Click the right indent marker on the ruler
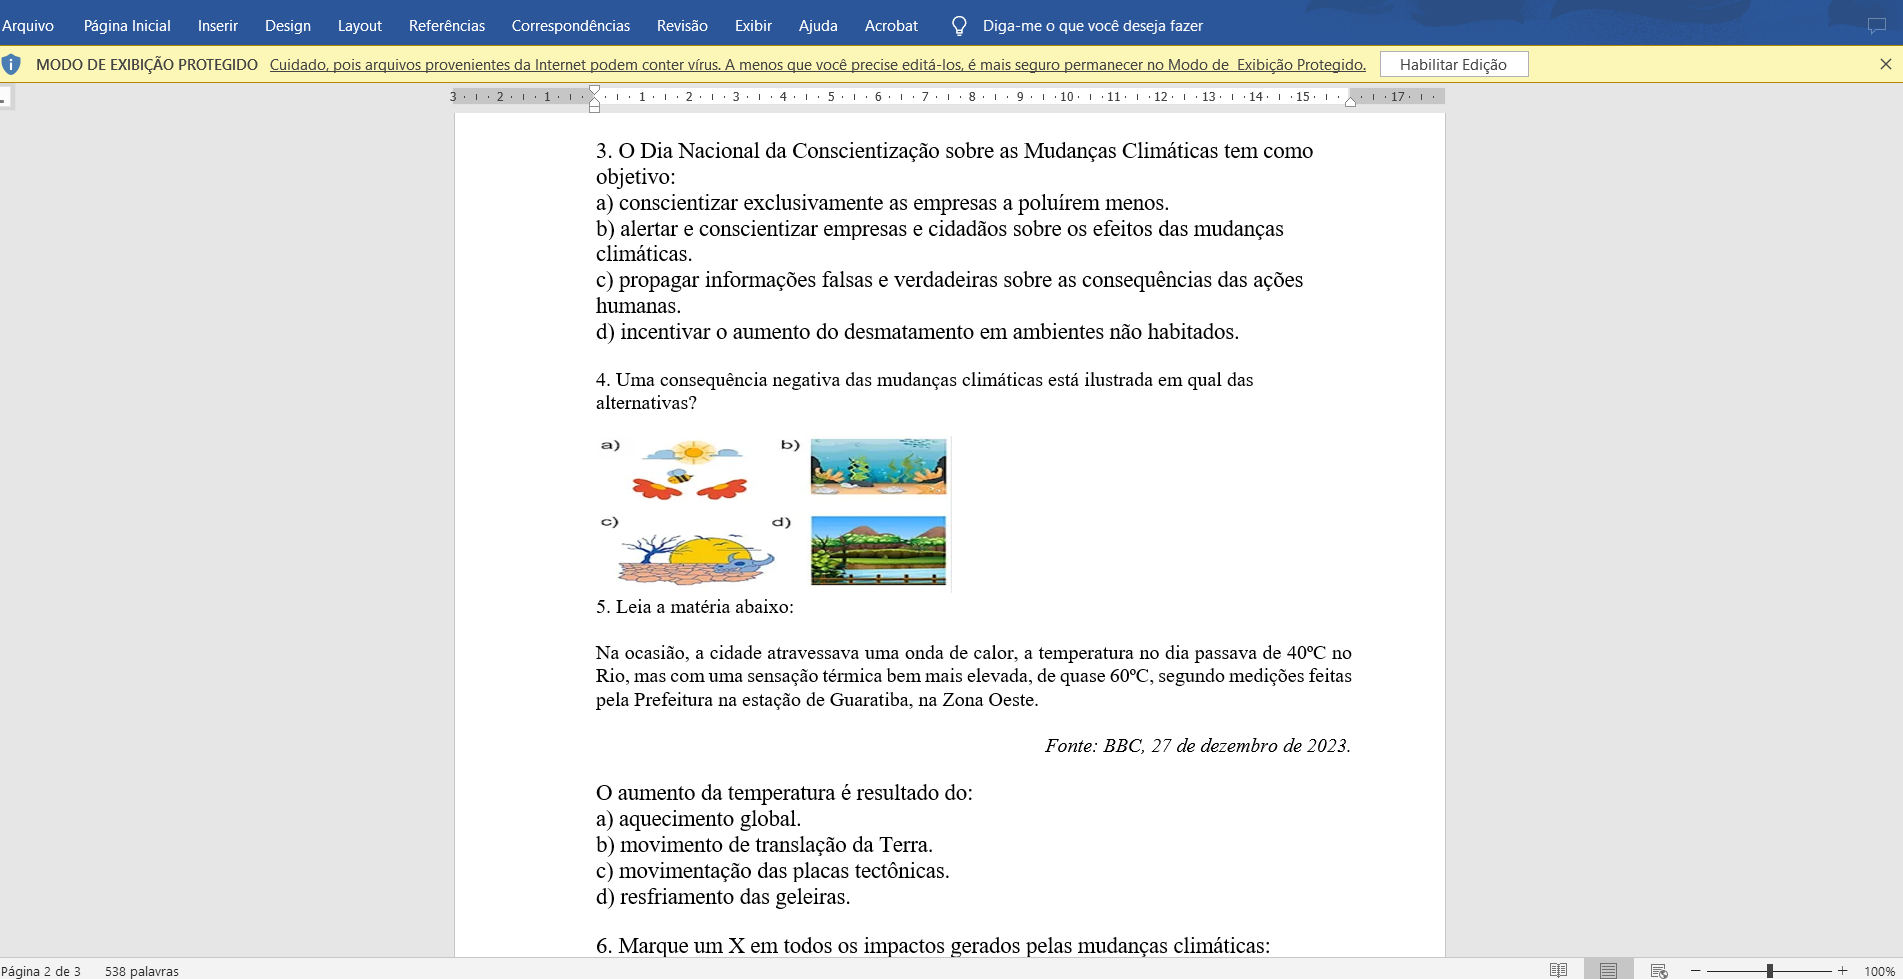The height and width of the screenshot is (979, 1903). point(1350,101)
